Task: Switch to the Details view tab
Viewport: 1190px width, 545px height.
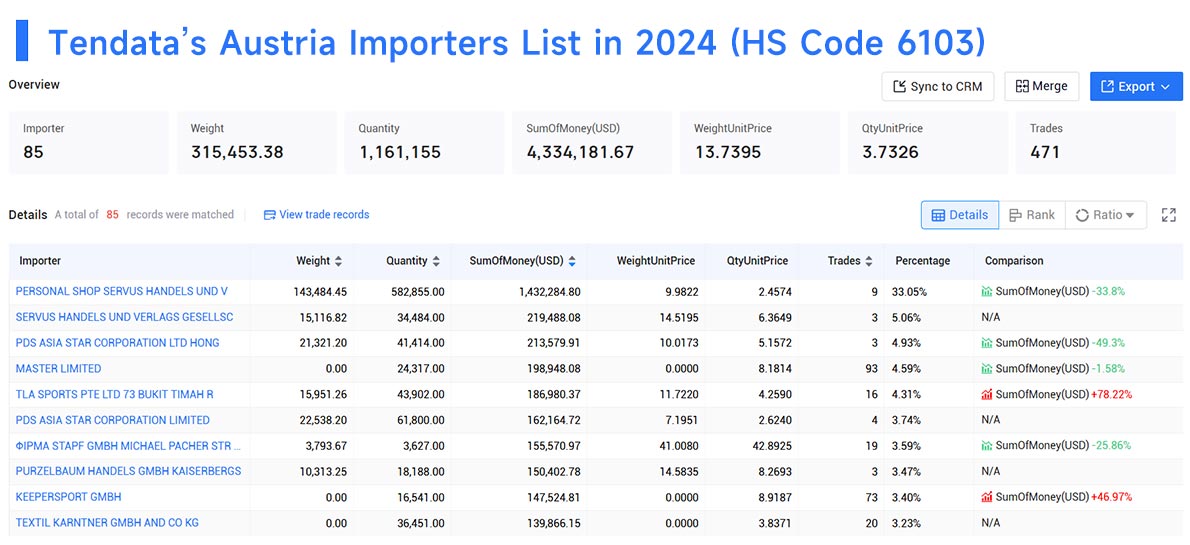Action: pos(960,215)
